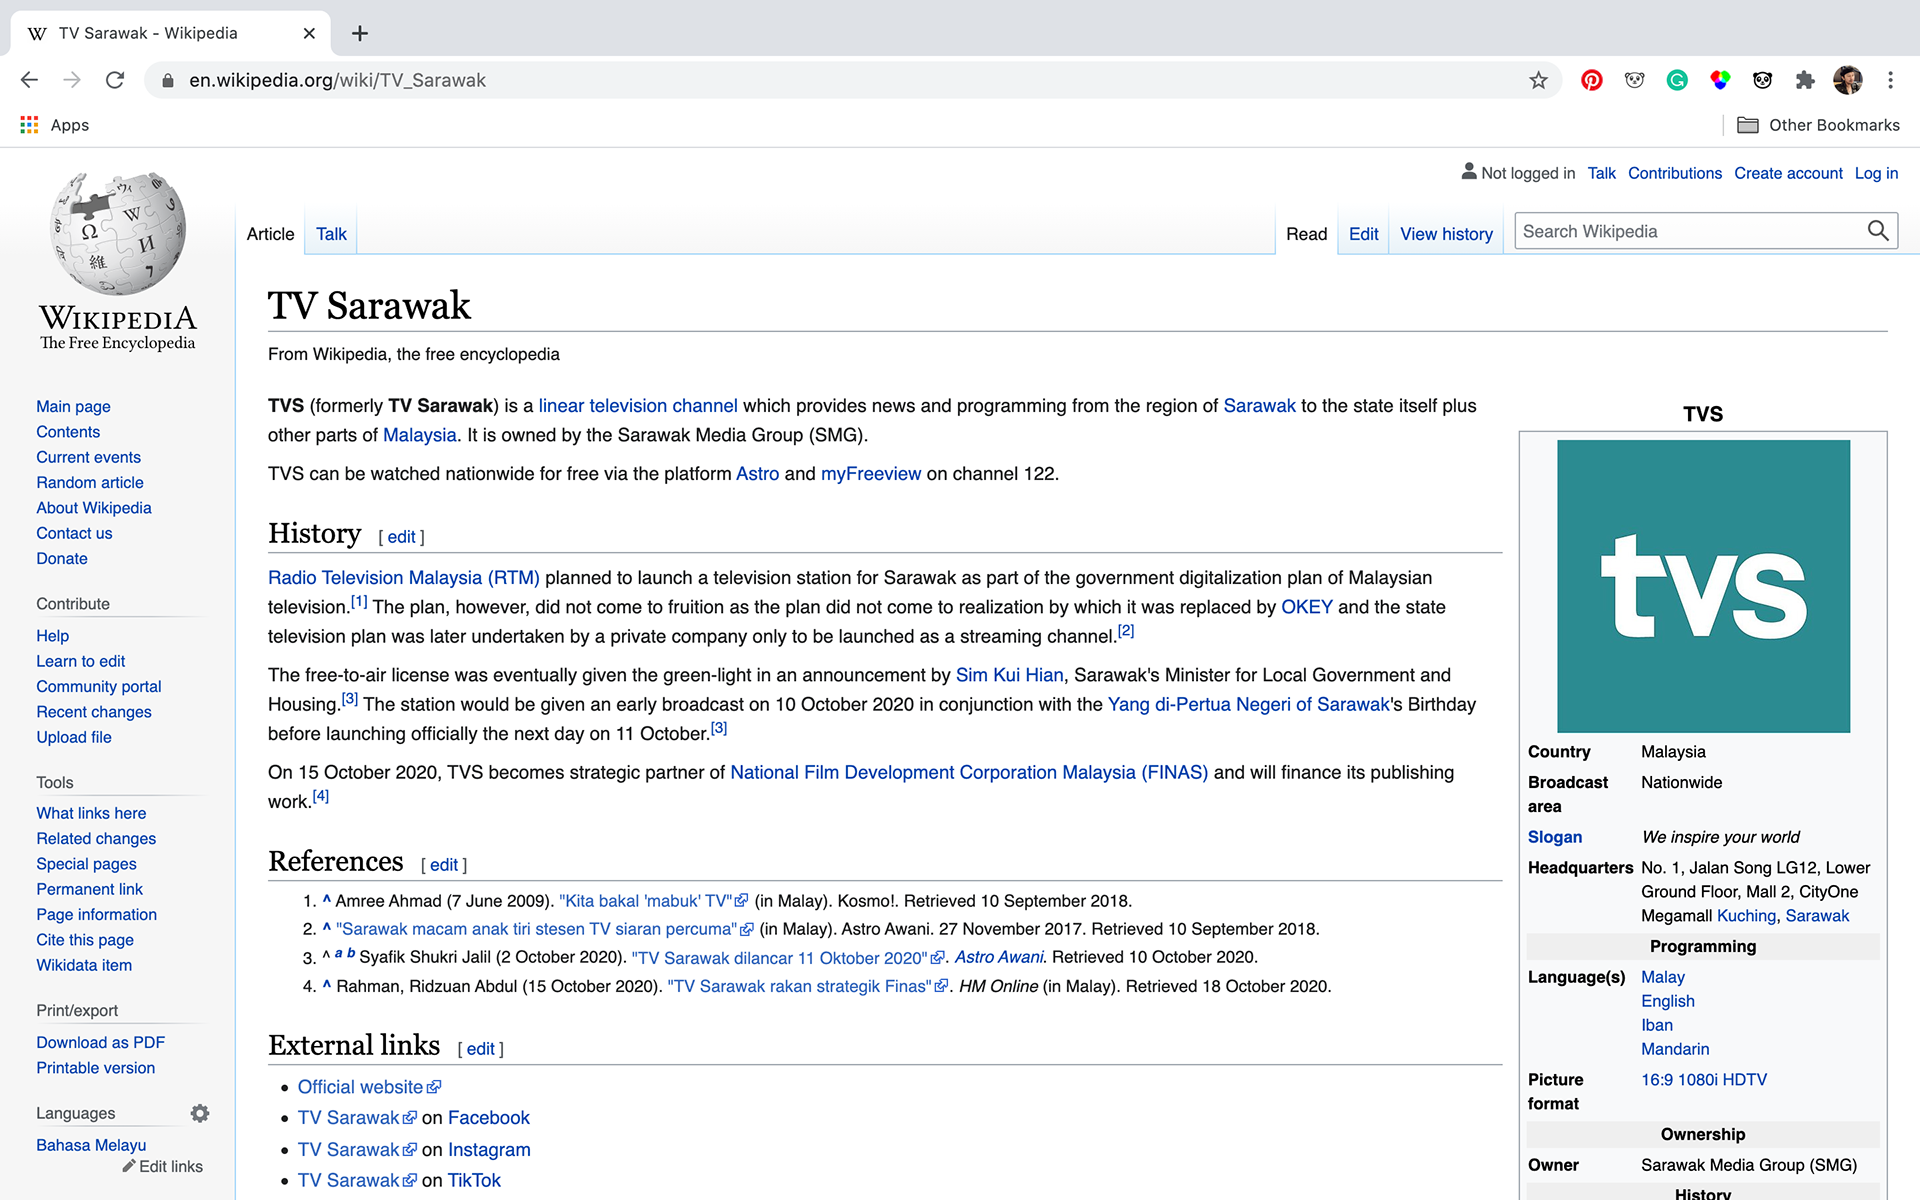Image resolution: width=1920 pixels, height=1200 pixels.
Task: Open the Edit tab
Action: click(1363, 234)
